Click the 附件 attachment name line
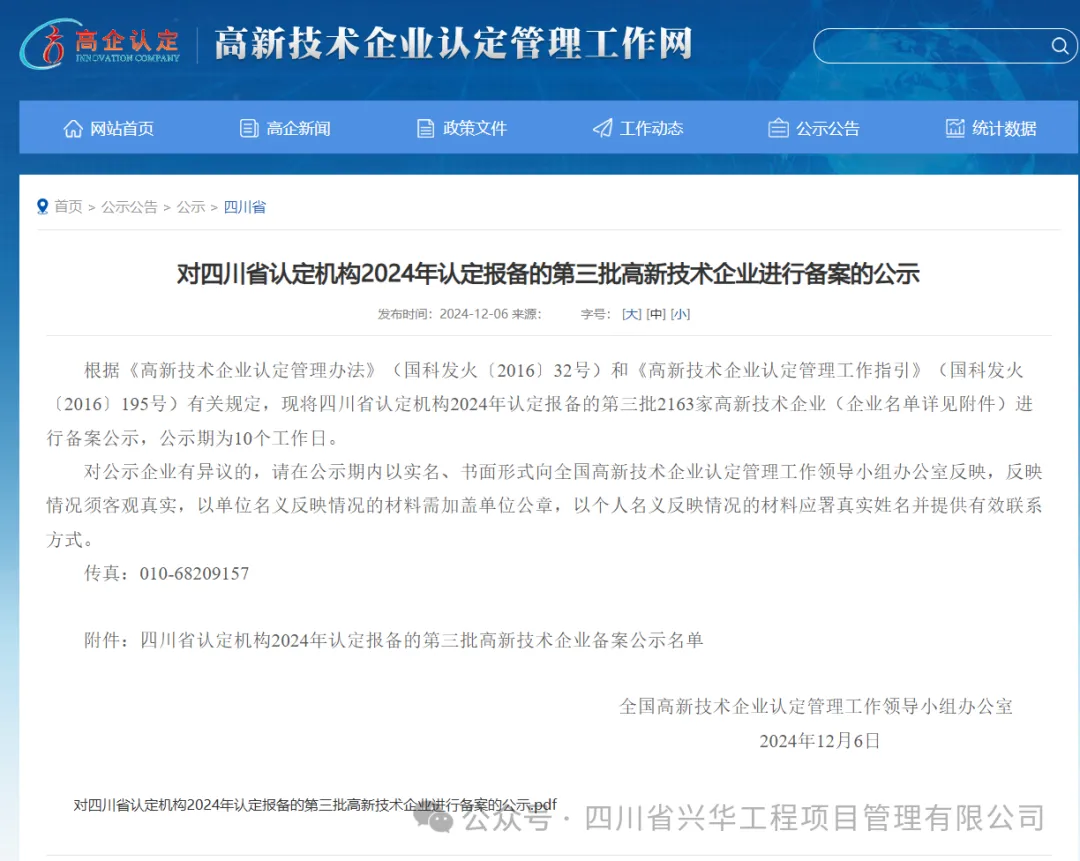The image size is (1080, 861). tap(394, 641)
